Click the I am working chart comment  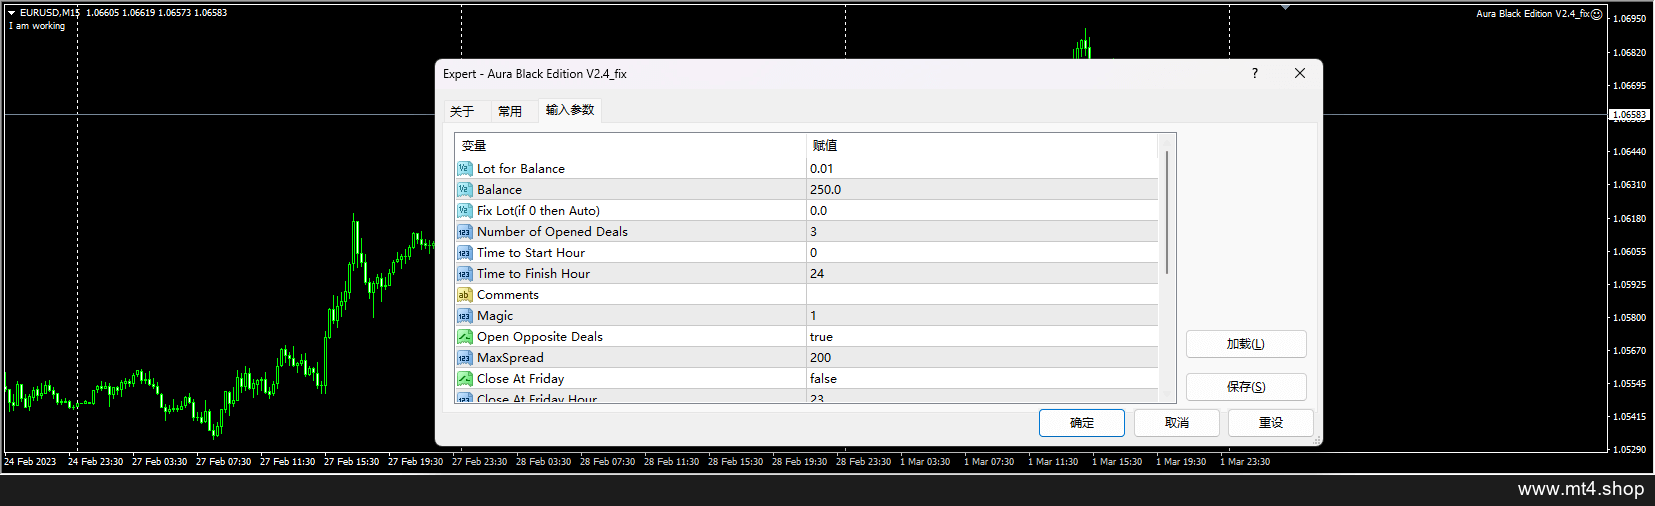tap(37, 26)
